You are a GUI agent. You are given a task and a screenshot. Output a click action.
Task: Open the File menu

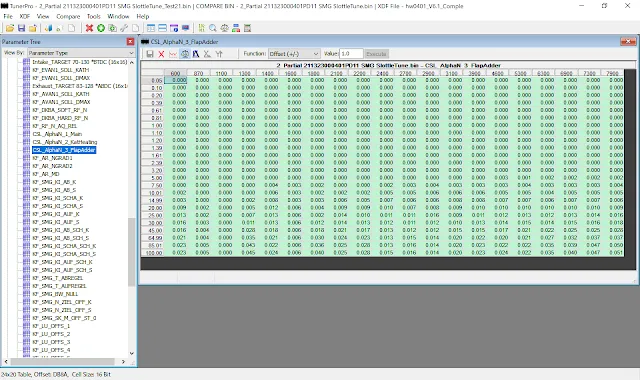8,16
